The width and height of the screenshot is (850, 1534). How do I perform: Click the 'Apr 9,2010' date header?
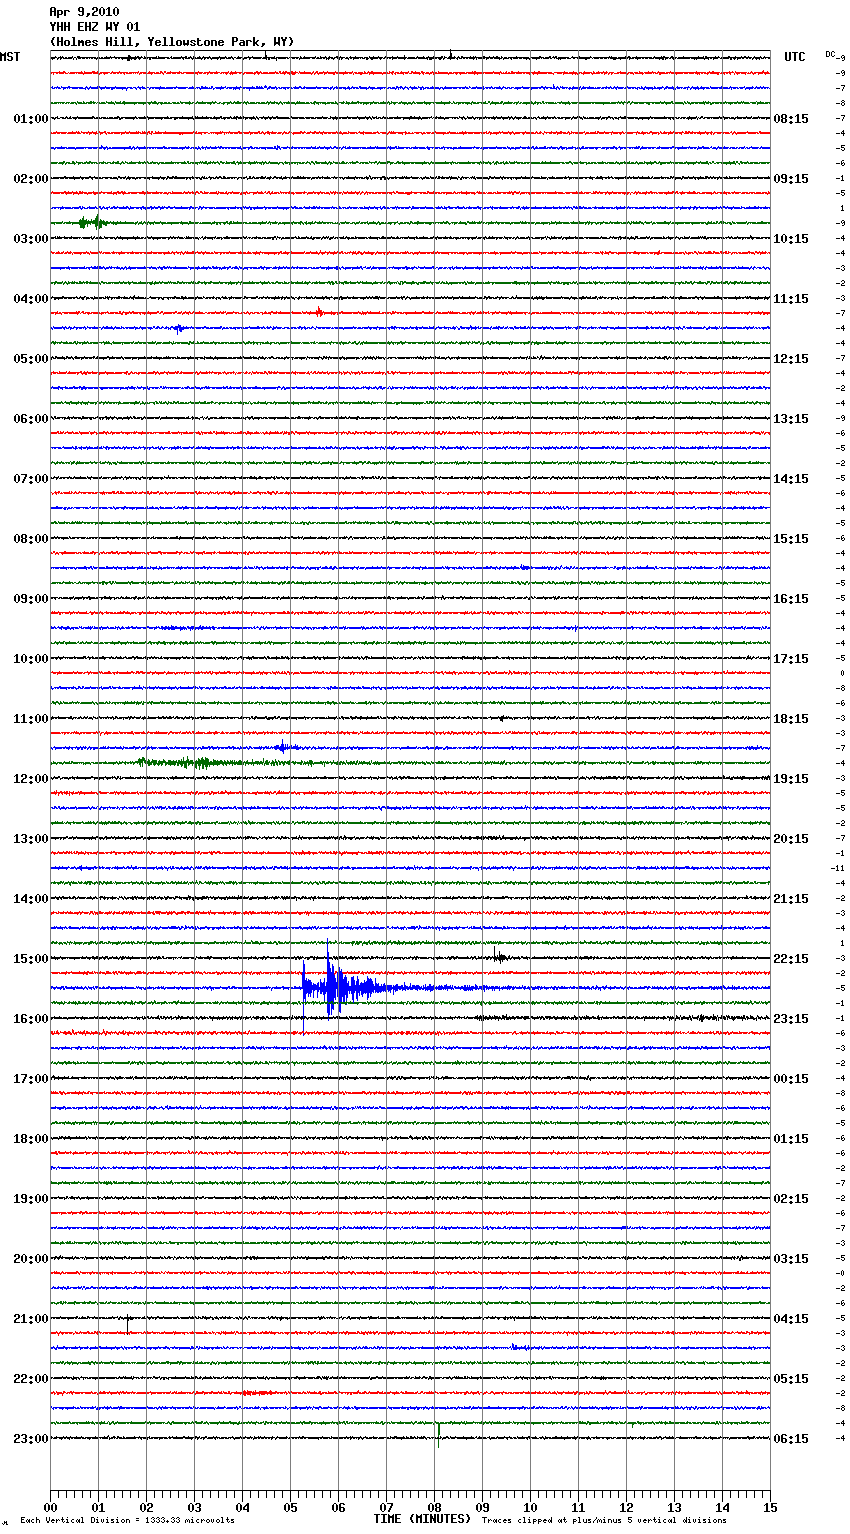[84, 12]
